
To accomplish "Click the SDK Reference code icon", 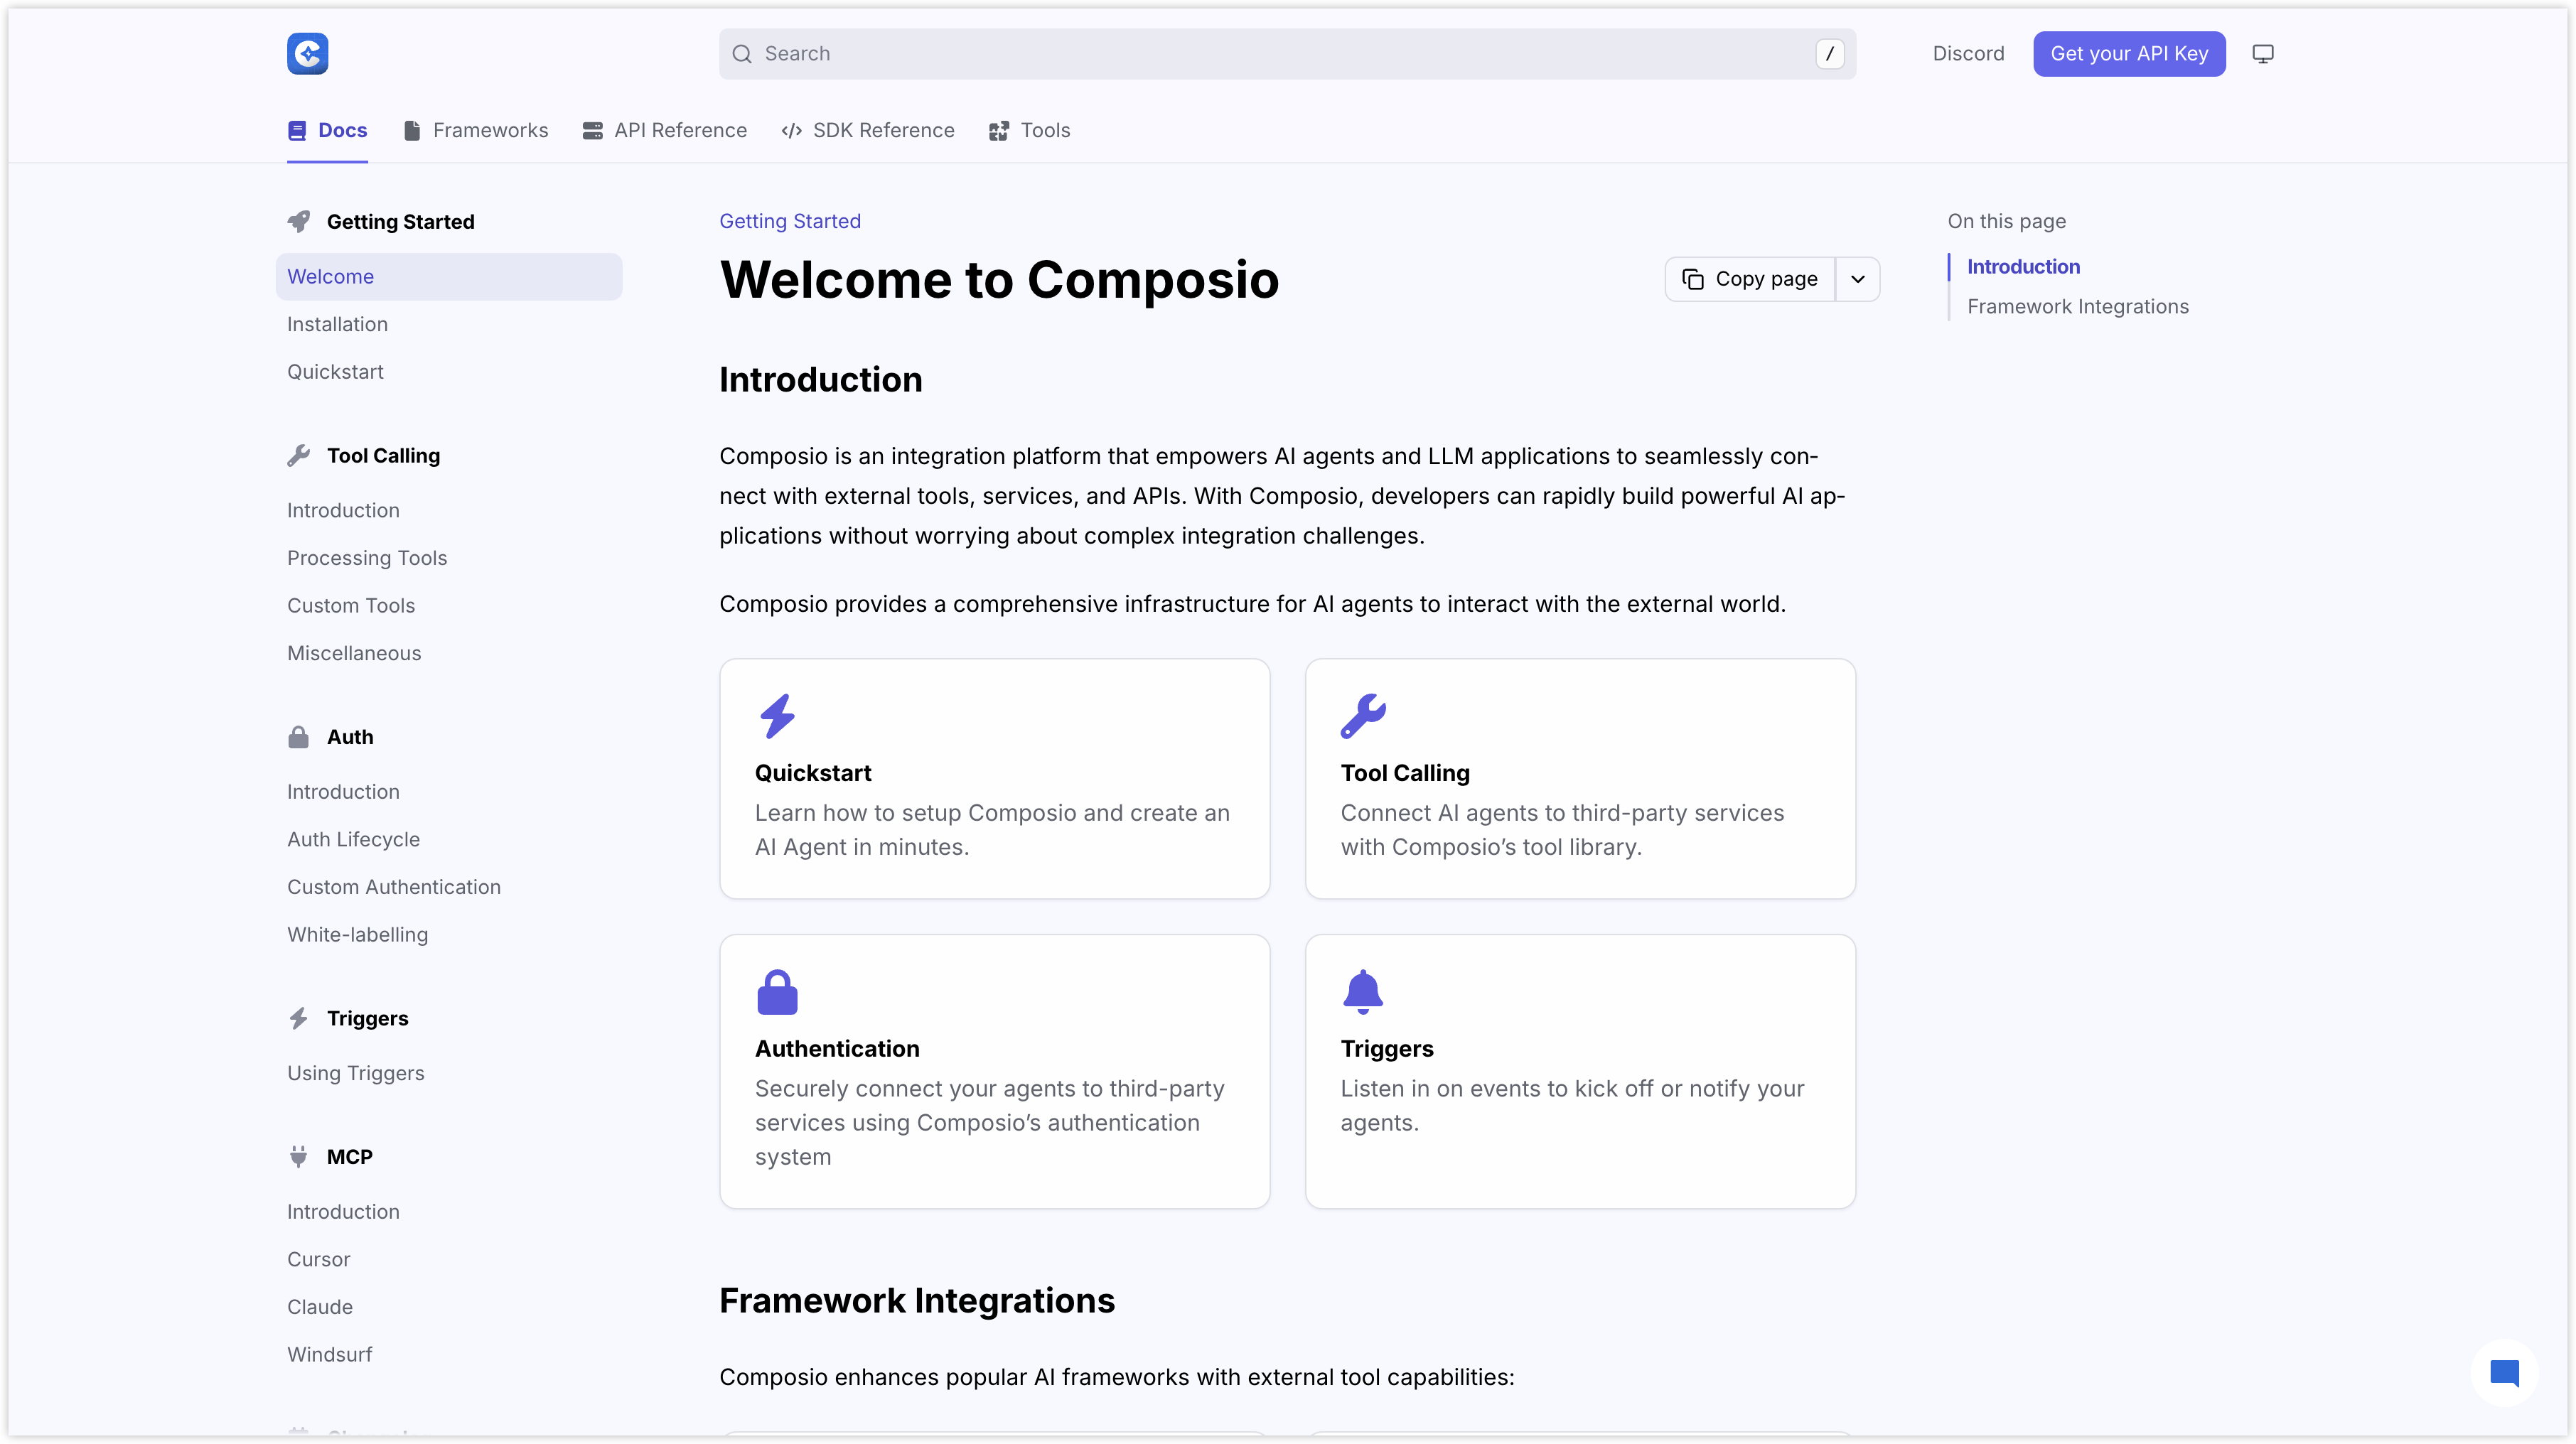I will click(792, 131).
